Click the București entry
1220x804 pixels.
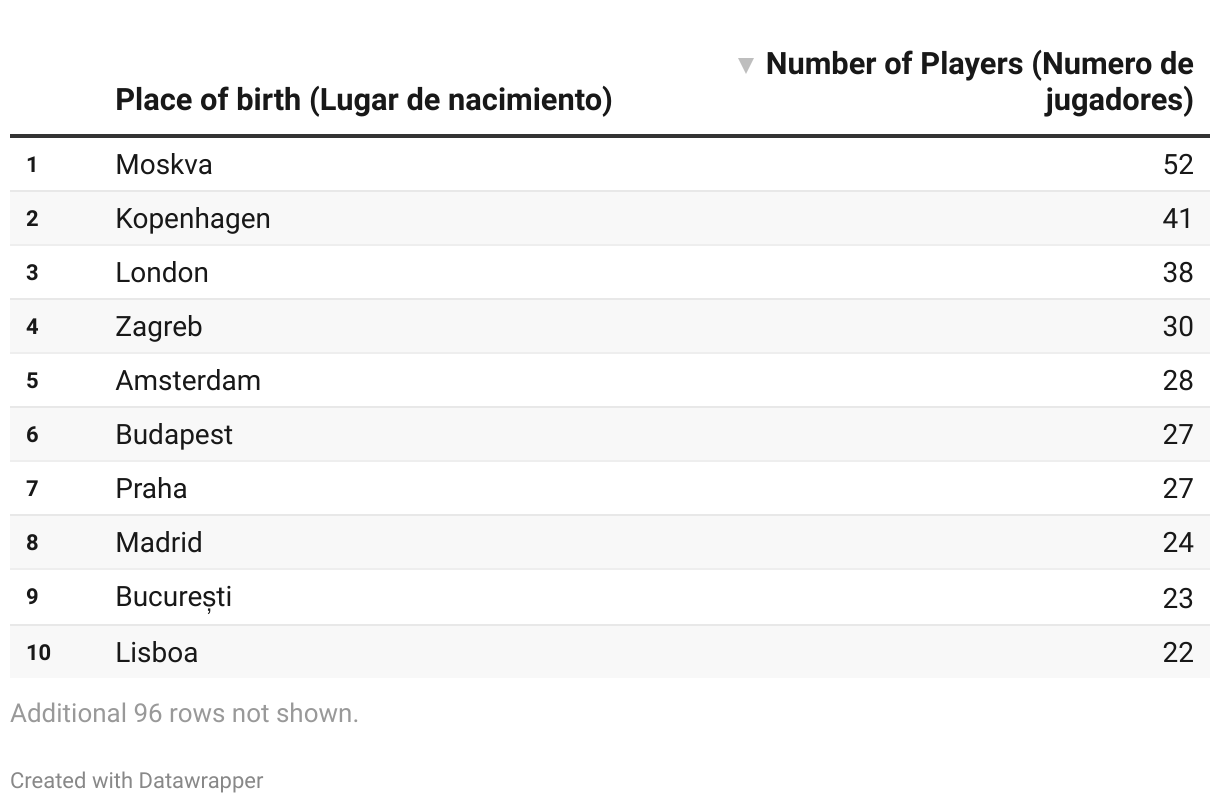174,597
